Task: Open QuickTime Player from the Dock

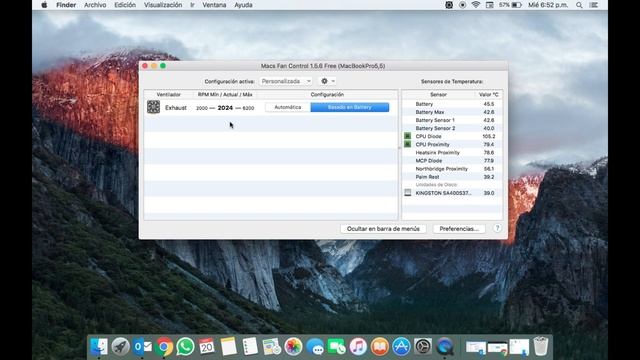Action: tap(444, 347)
